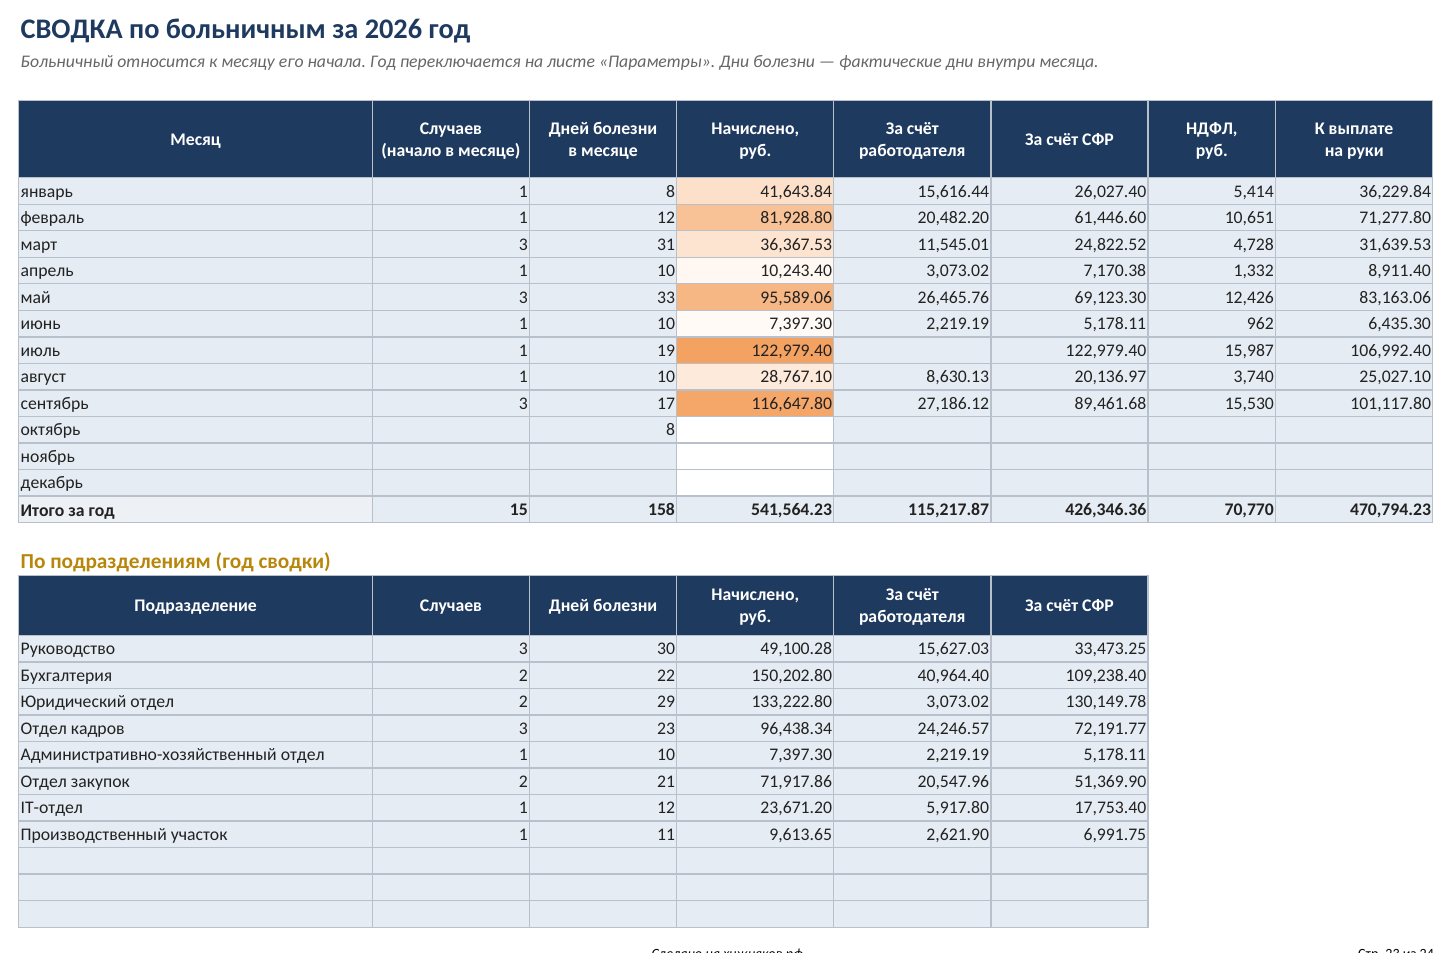This screenshot has height=971, width=1451.
Task: Click the "Подразделение" column header
Action: [x=195, y=605]
